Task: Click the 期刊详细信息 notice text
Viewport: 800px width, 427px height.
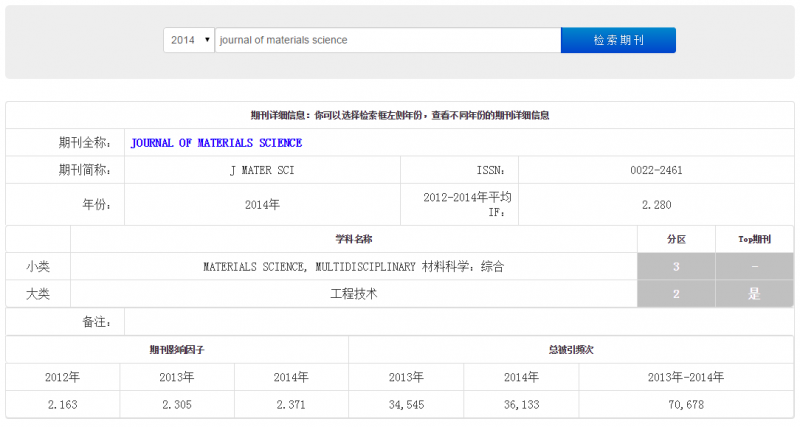Action: click(x=400, y=115)
